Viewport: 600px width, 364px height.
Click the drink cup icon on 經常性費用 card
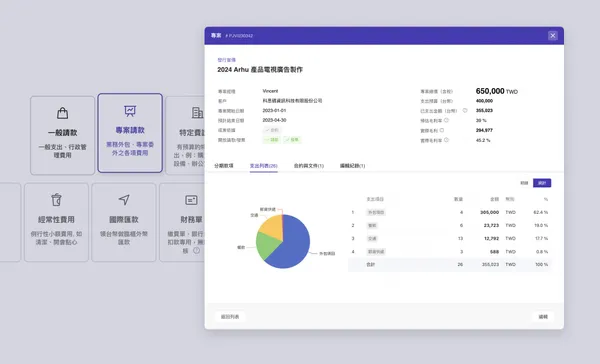tap(56, 199)
